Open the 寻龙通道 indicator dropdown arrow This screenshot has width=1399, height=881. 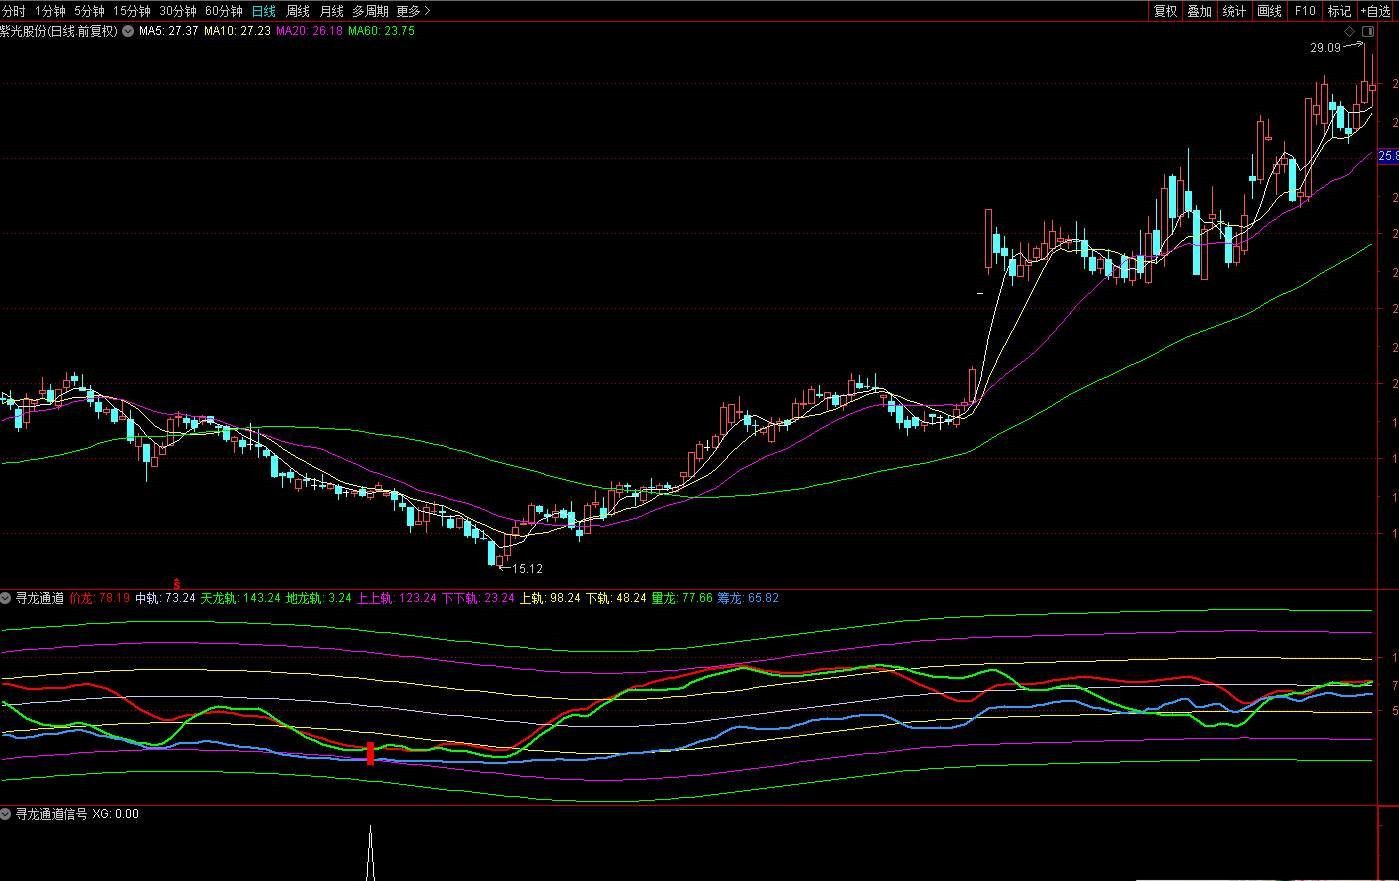[6, 598]
